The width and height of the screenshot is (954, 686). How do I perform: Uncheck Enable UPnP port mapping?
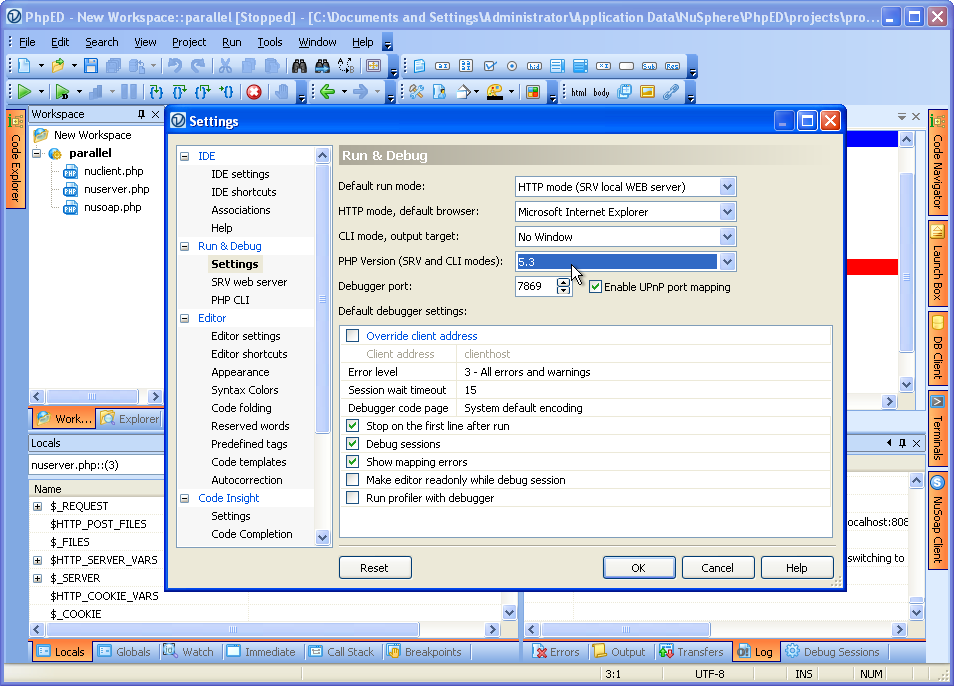(595, 287)
